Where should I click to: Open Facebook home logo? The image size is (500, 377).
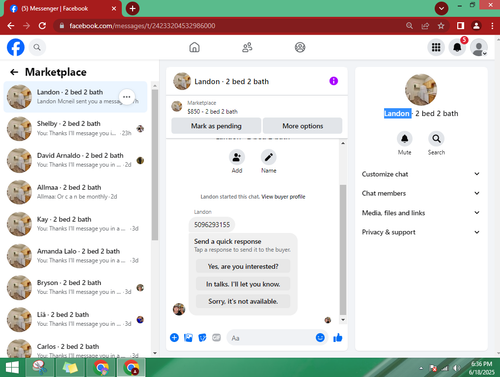(x=16, y=47)
